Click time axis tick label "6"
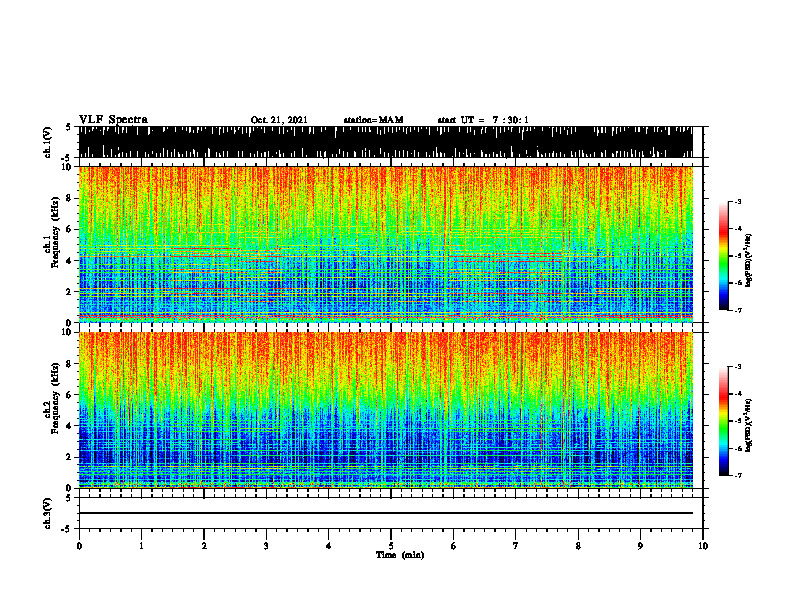The height and width of the screenshot is (612, 792). [x=454, y=546]
